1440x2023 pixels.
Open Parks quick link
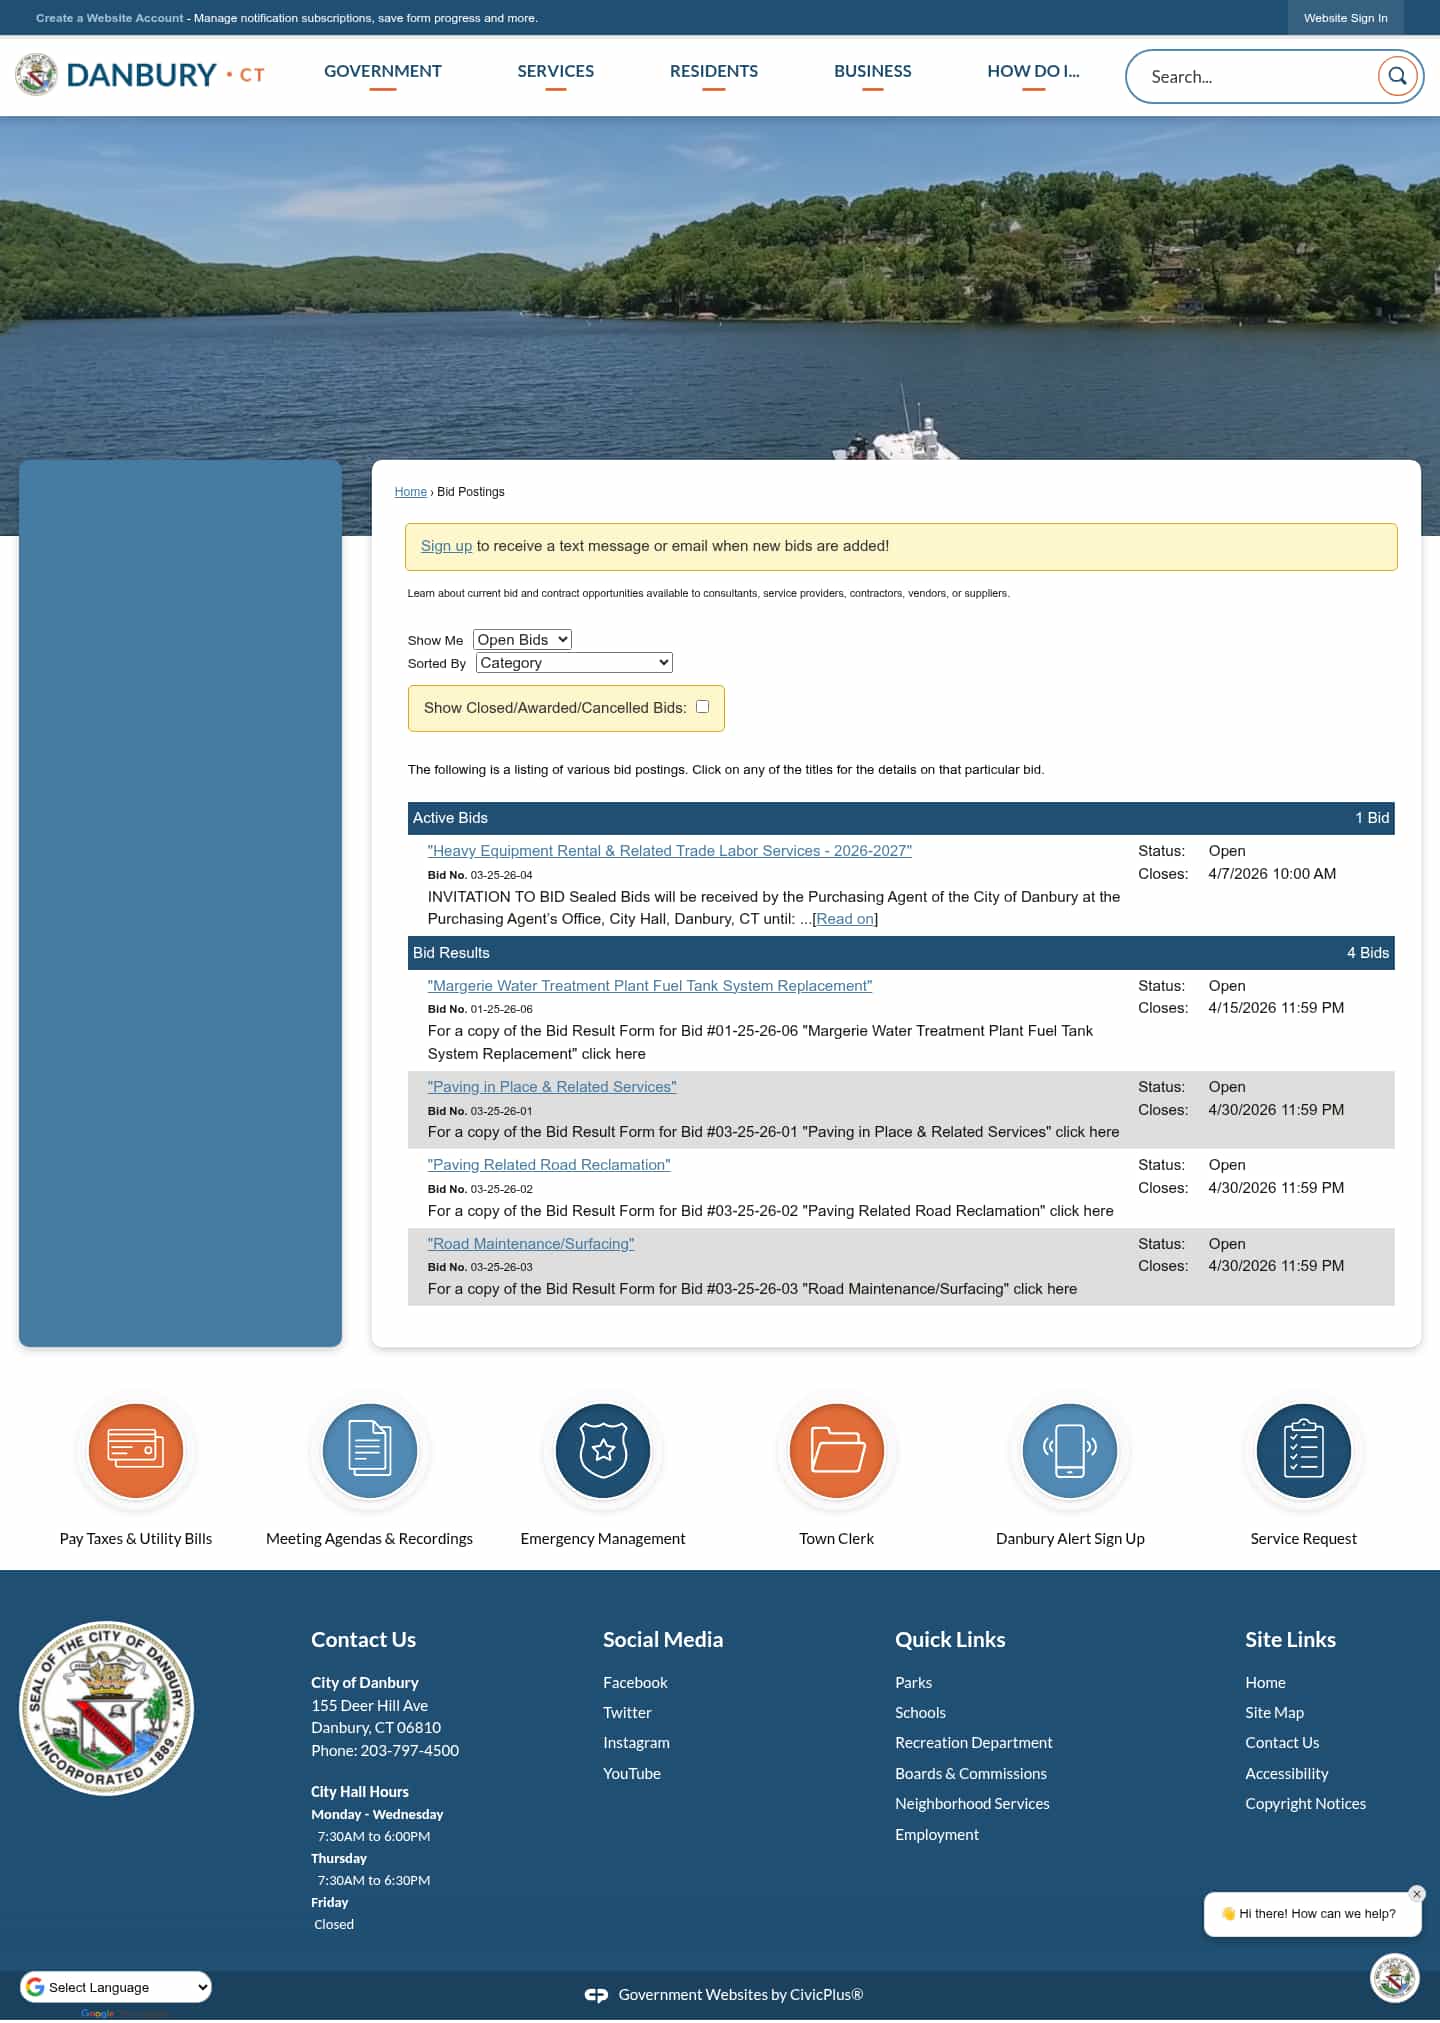914,1683
